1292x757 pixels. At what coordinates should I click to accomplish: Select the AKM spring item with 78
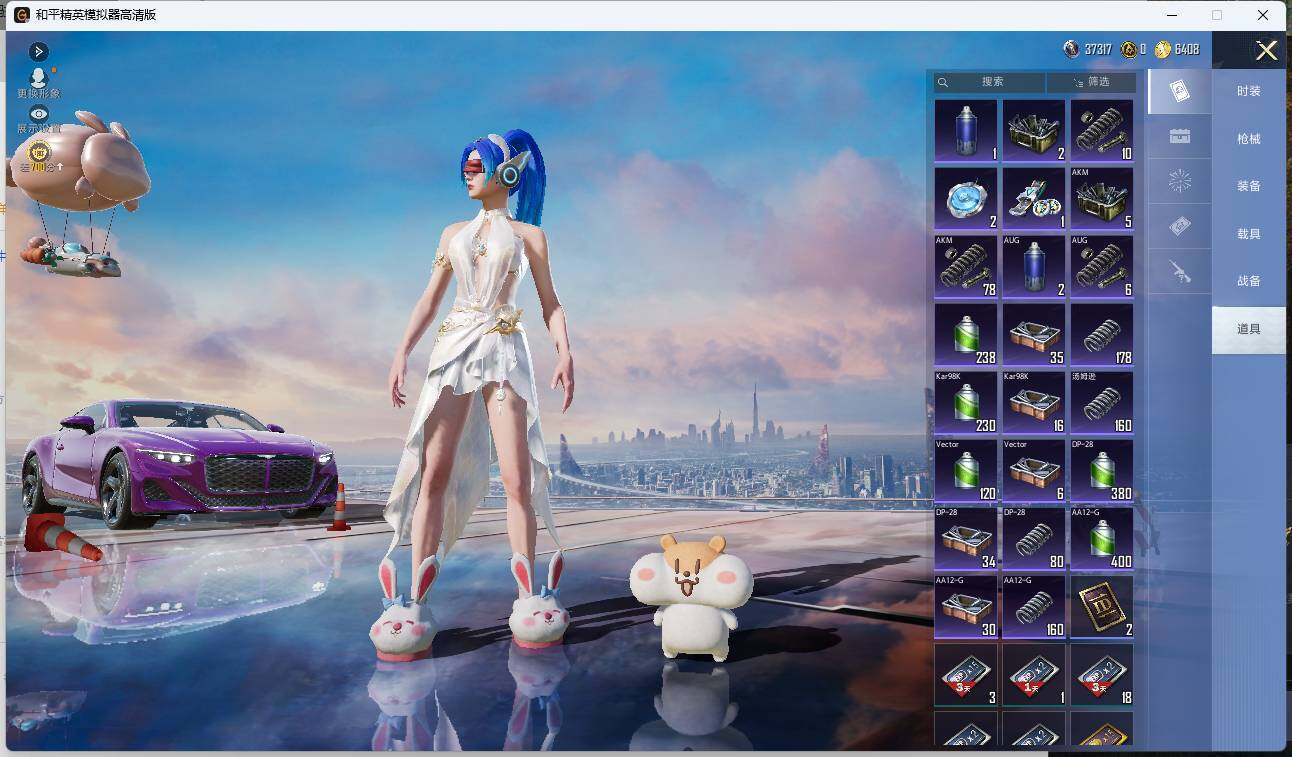tap(966, 266)
